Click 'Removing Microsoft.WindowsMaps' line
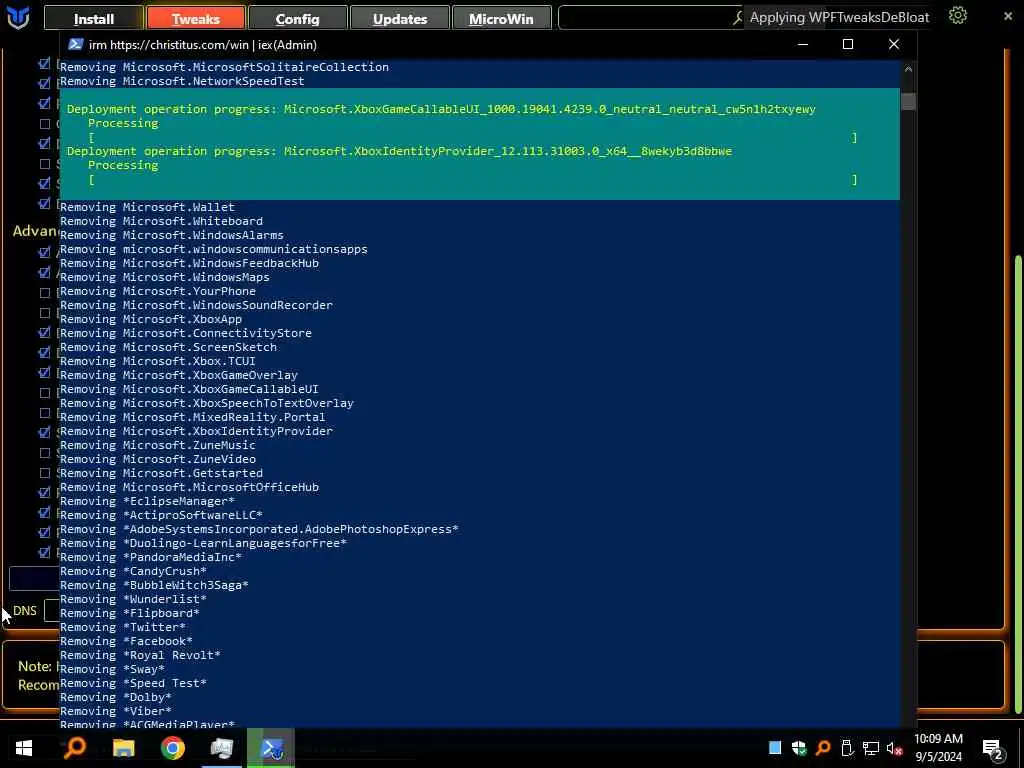Image resolution: width=1024 pixels, height=768 pixels. (x=165, y=277)
